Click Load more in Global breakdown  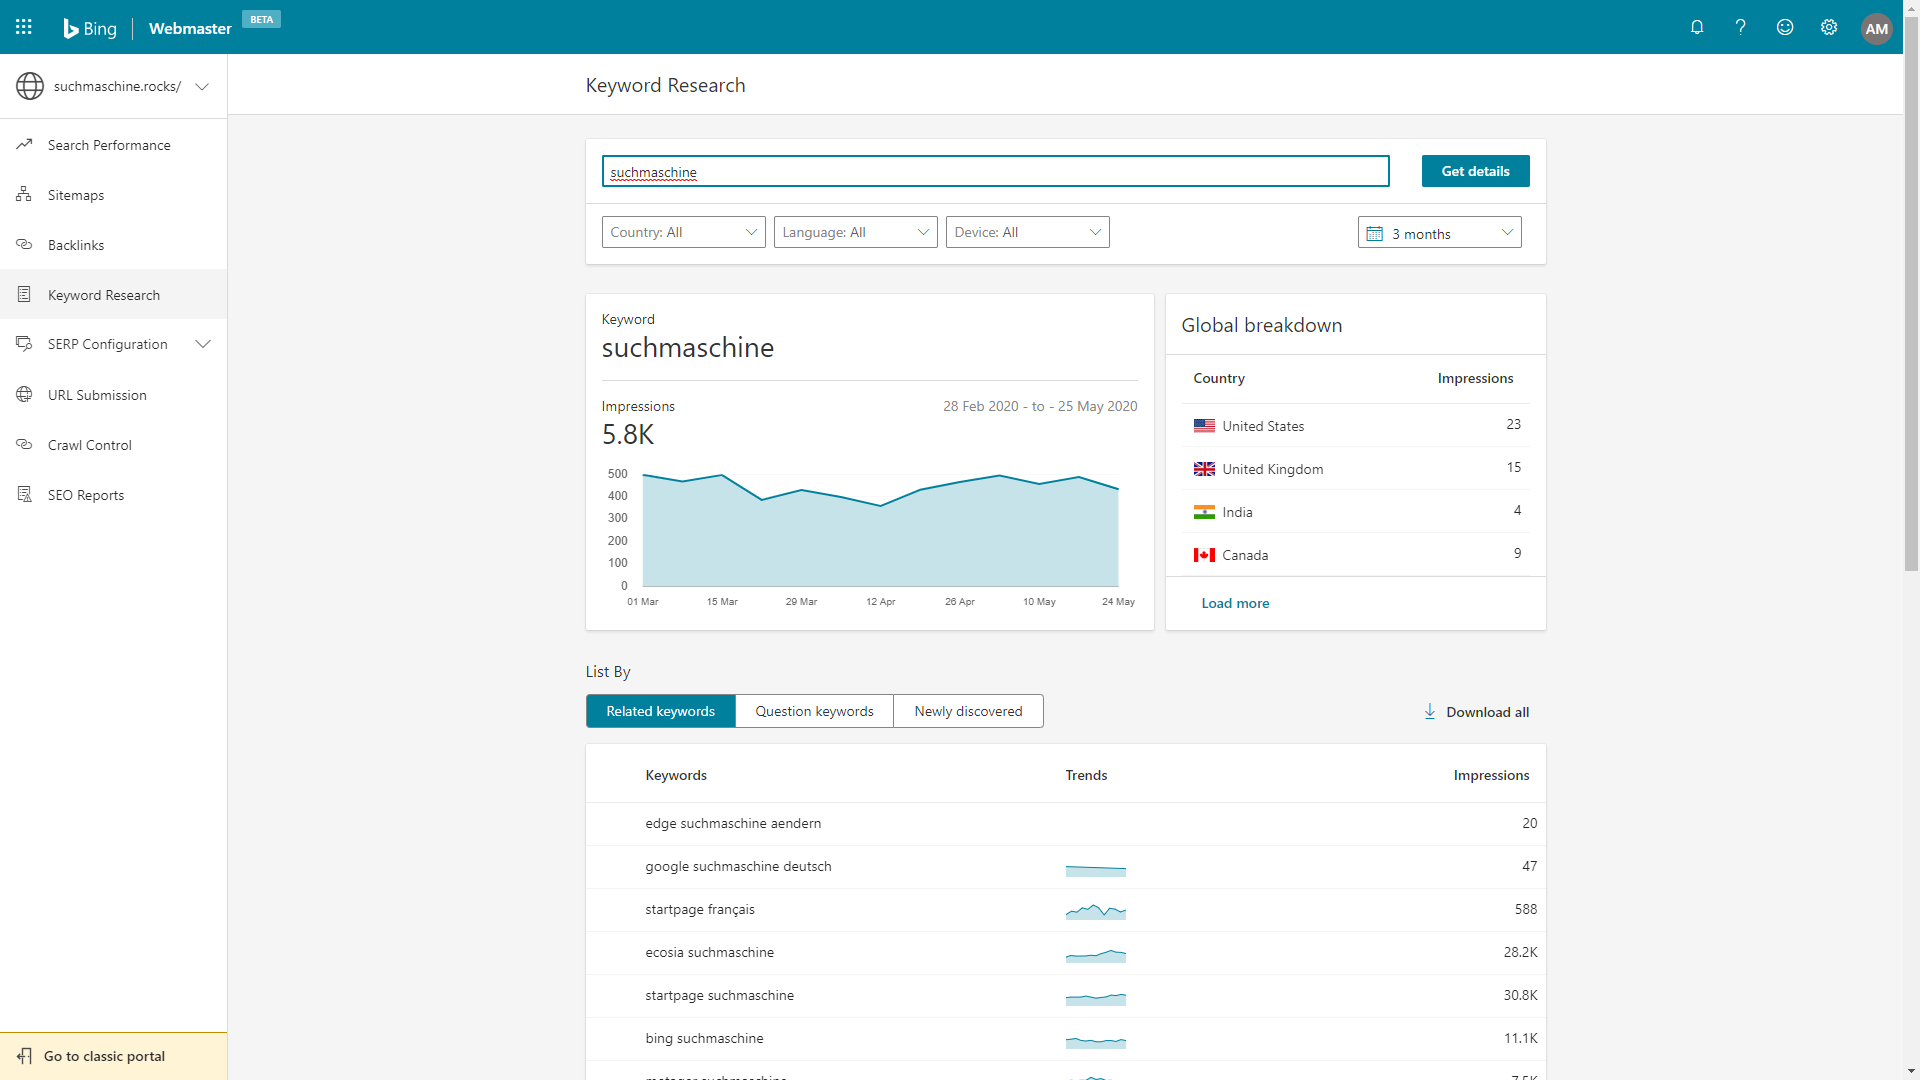(1235, 603)
